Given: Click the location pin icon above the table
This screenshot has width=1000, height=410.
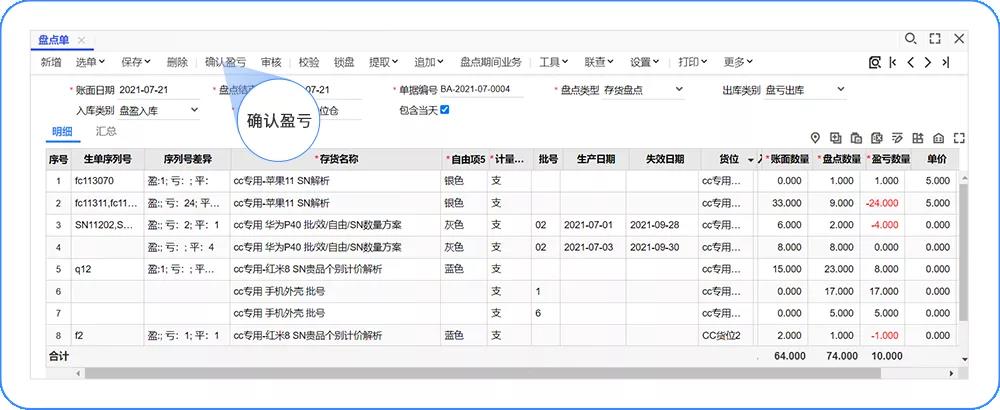Looking at the screenshot, I should 815,138.
